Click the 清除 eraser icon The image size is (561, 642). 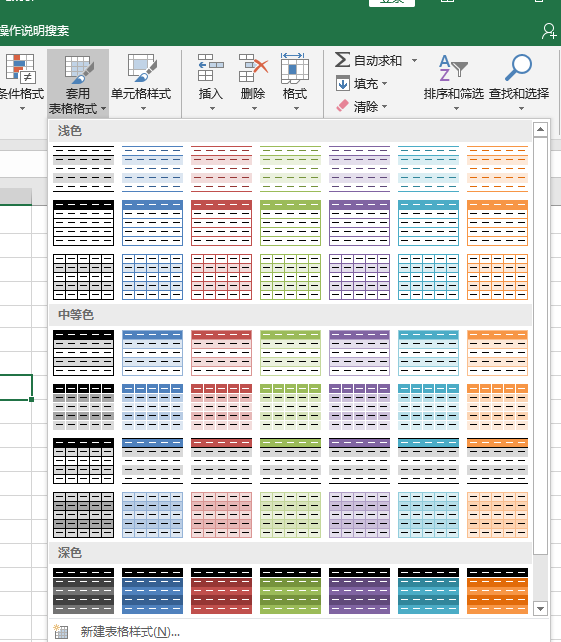pos(342,106)
